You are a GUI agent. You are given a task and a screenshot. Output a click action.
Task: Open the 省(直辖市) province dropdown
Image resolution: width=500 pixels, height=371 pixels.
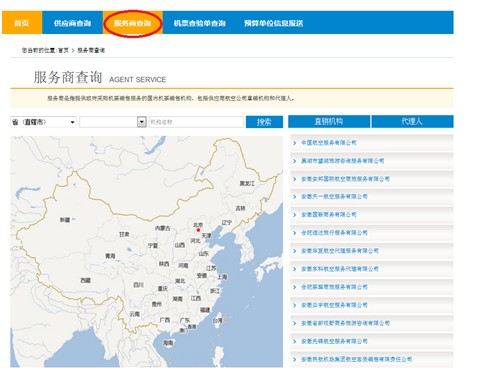point(43,122)
